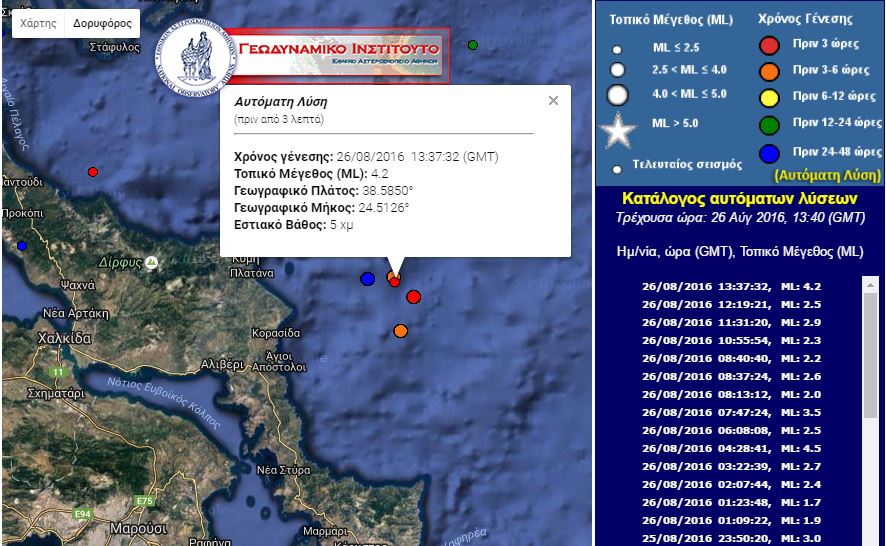This screenshot has height=546, width=886.
Task: Select catalog entry 12:19:21 ML 2.5
Action: pyautogui.click(x=731, y=305)
